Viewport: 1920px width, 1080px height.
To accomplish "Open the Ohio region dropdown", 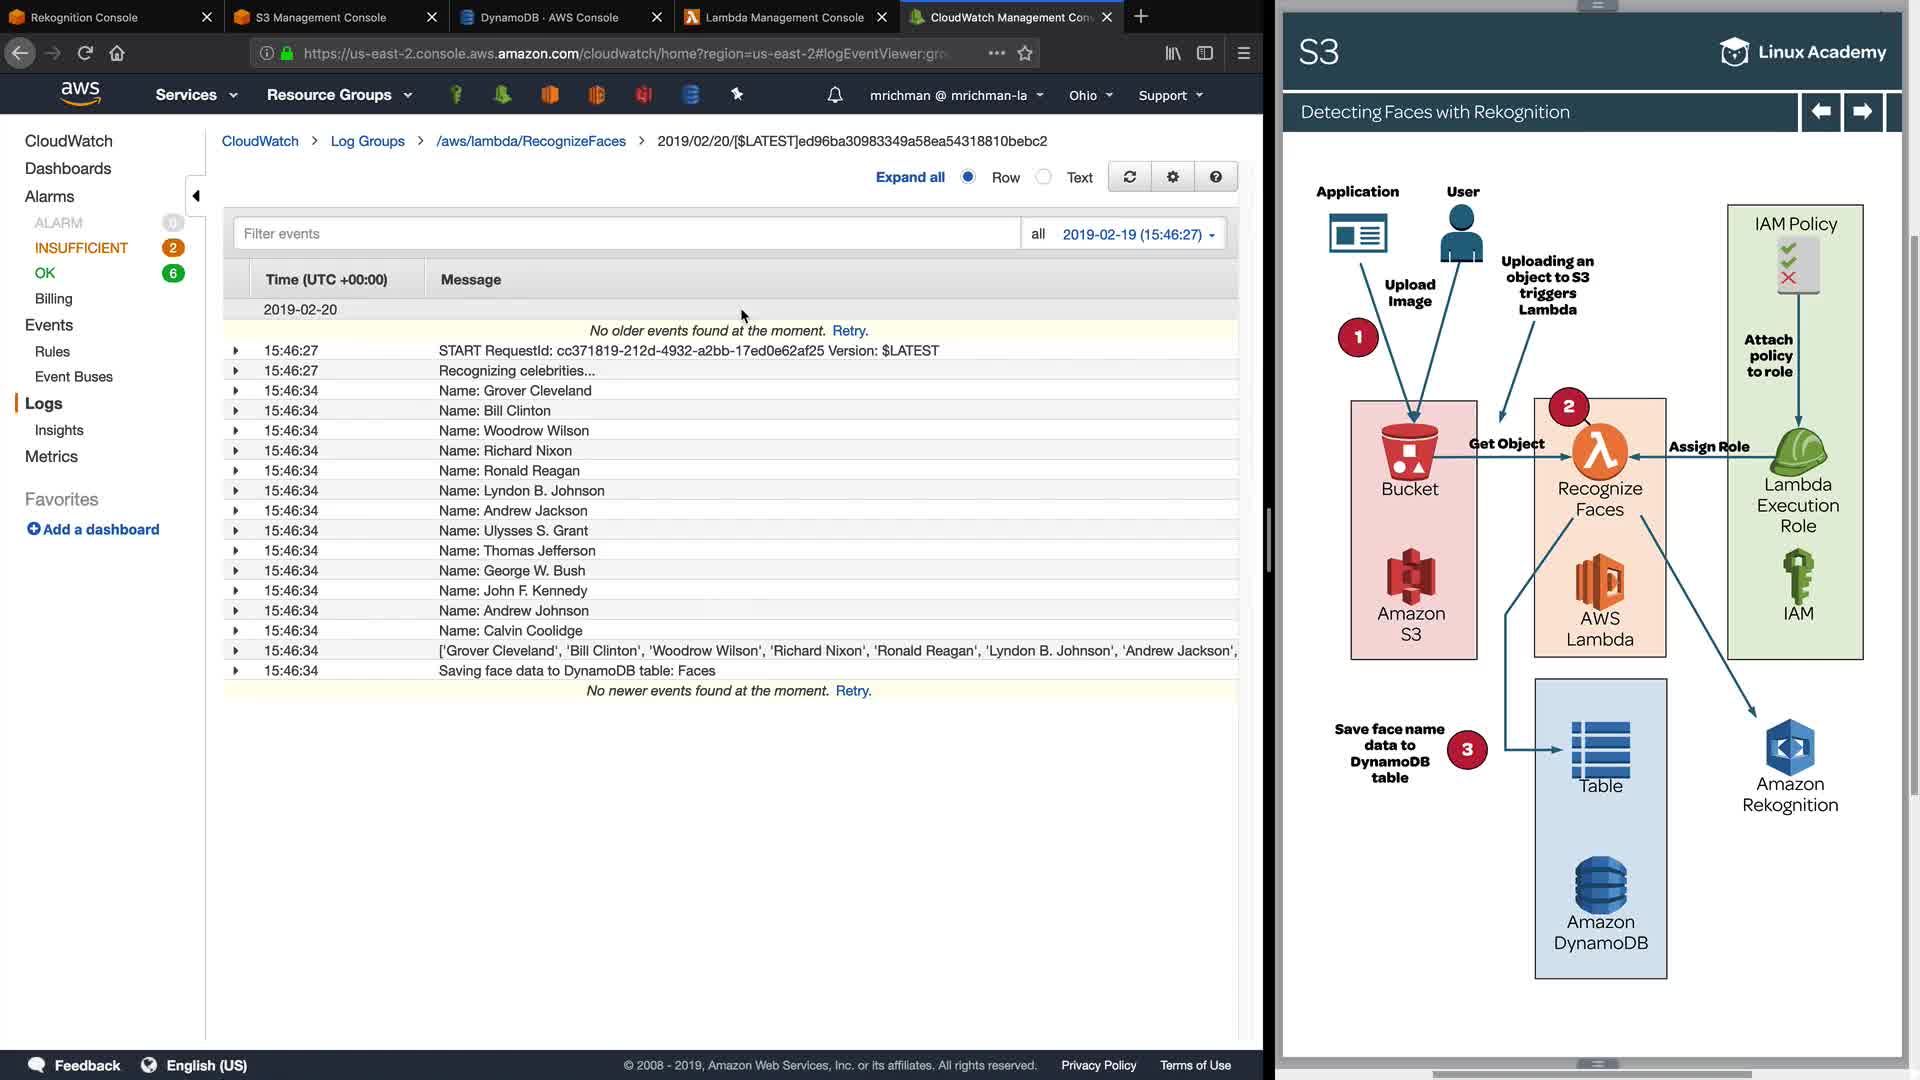I will pyautogui.click(x=1090, y=95).
